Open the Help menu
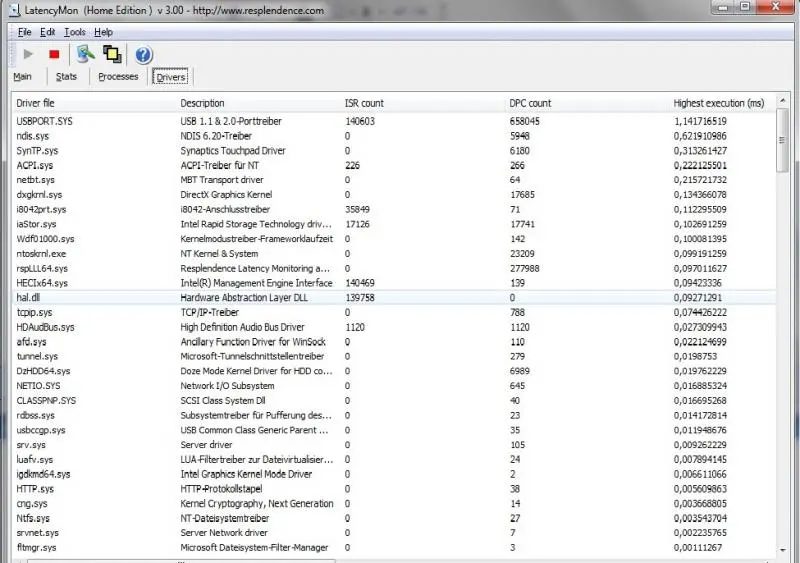 click(x=103, y=32)
